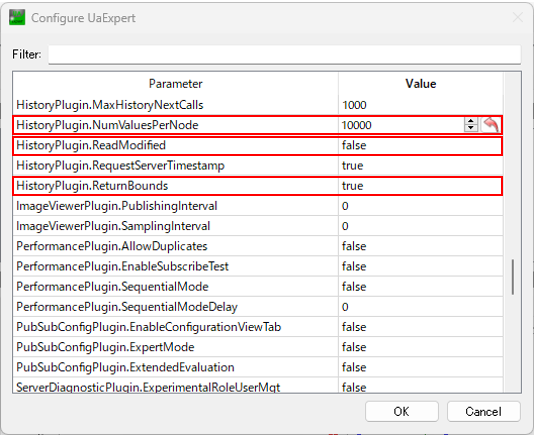Select PerformancePlugin.SequentialMode parameter
The image size is (534, 435).
(112, 286)
